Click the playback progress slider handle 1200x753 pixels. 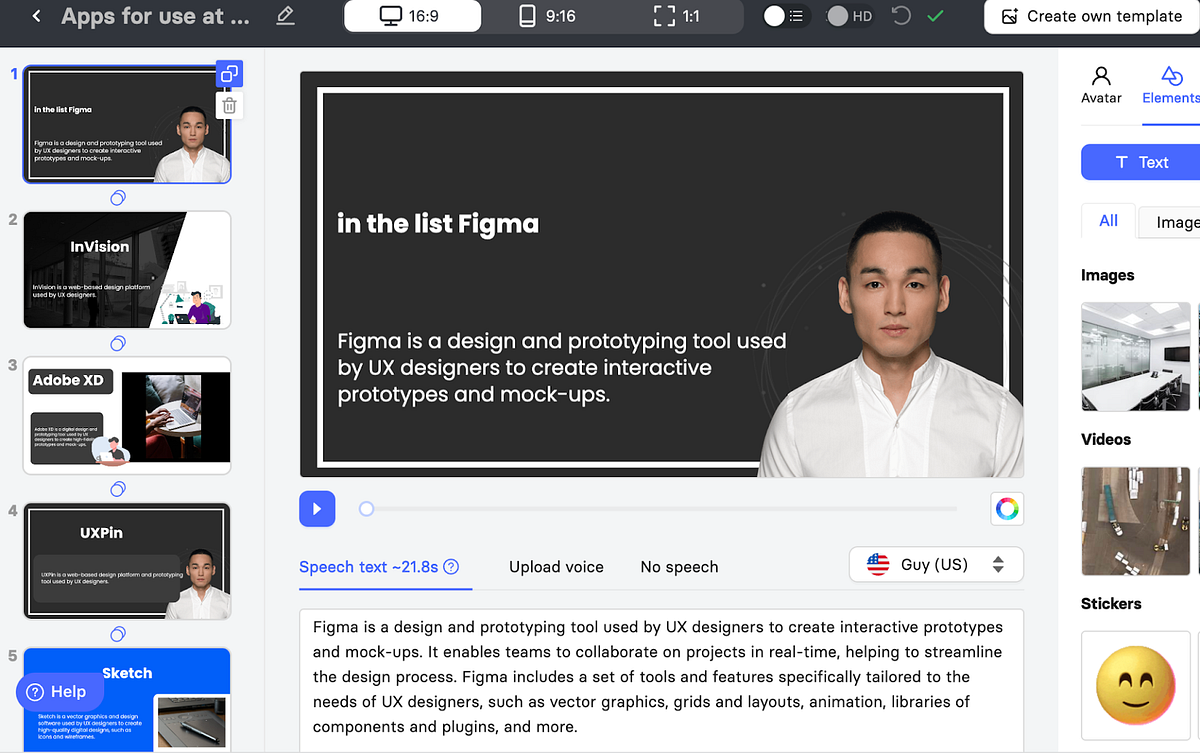click(x=366, y=509)
